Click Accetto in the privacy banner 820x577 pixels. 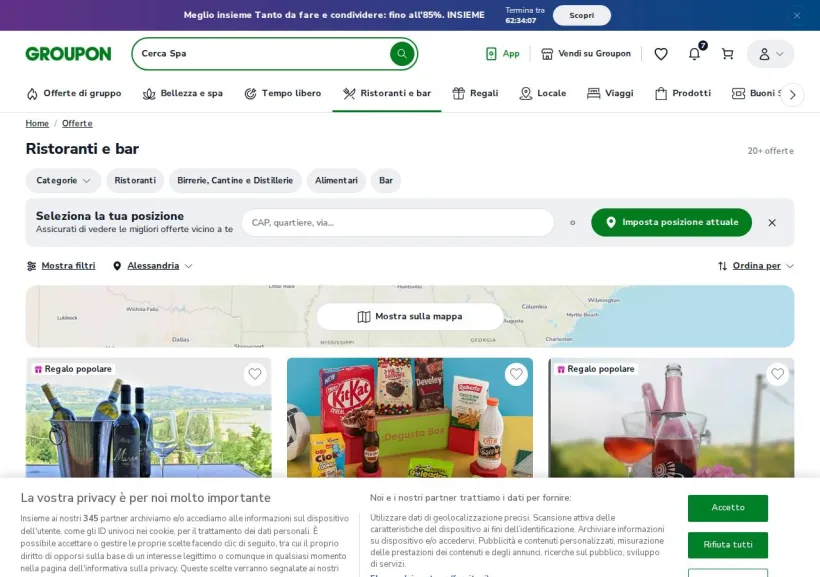[x=728, y=508]
